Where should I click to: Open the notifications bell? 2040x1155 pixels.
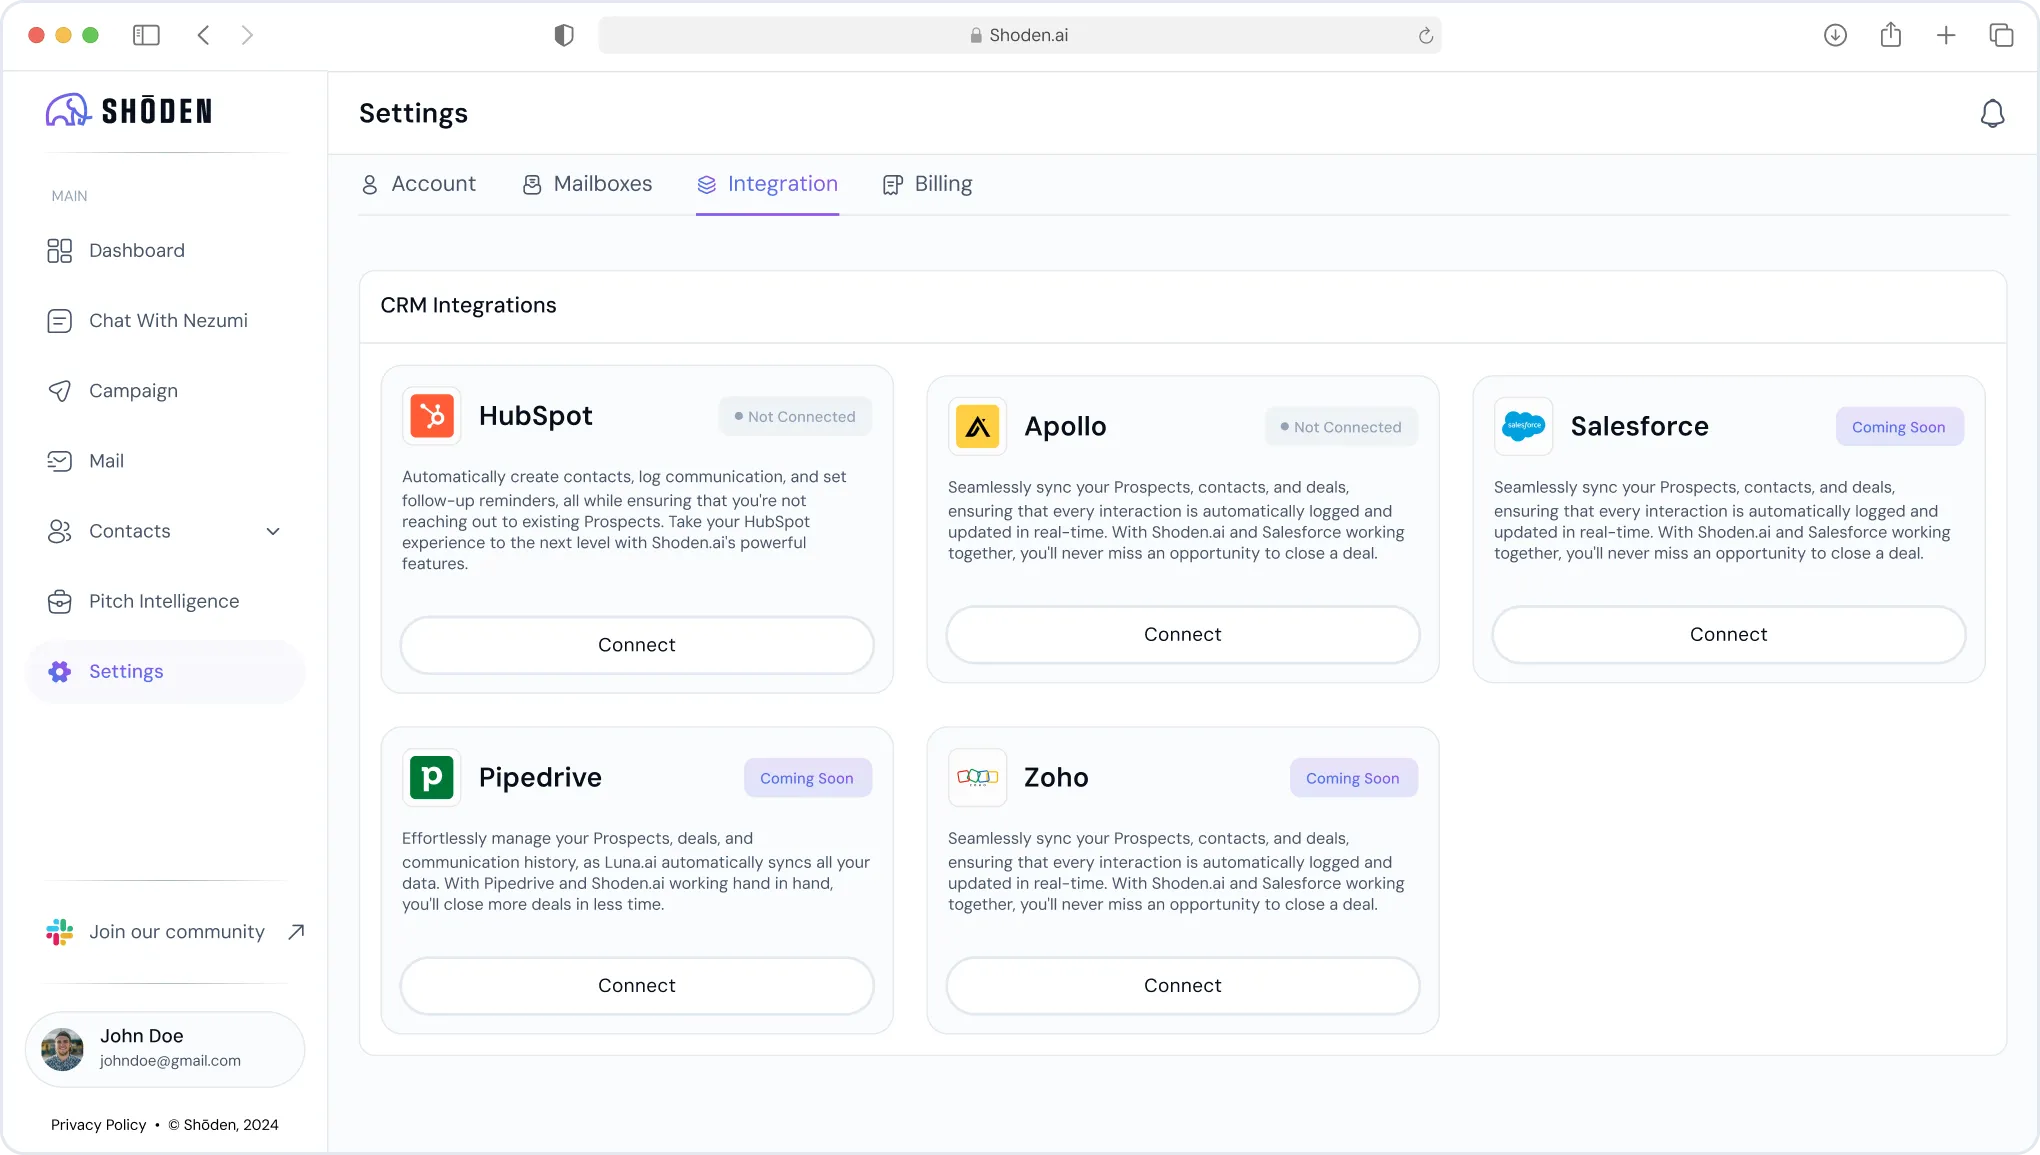coord(1992,113)
